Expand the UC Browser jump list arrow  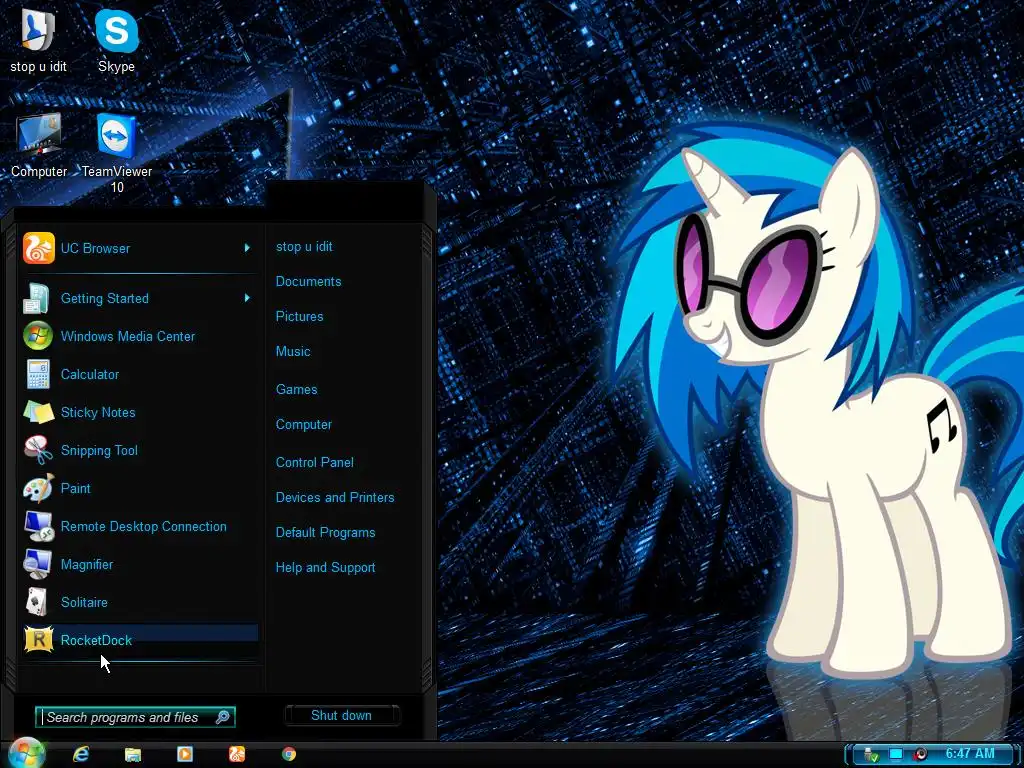coord(248,248)
